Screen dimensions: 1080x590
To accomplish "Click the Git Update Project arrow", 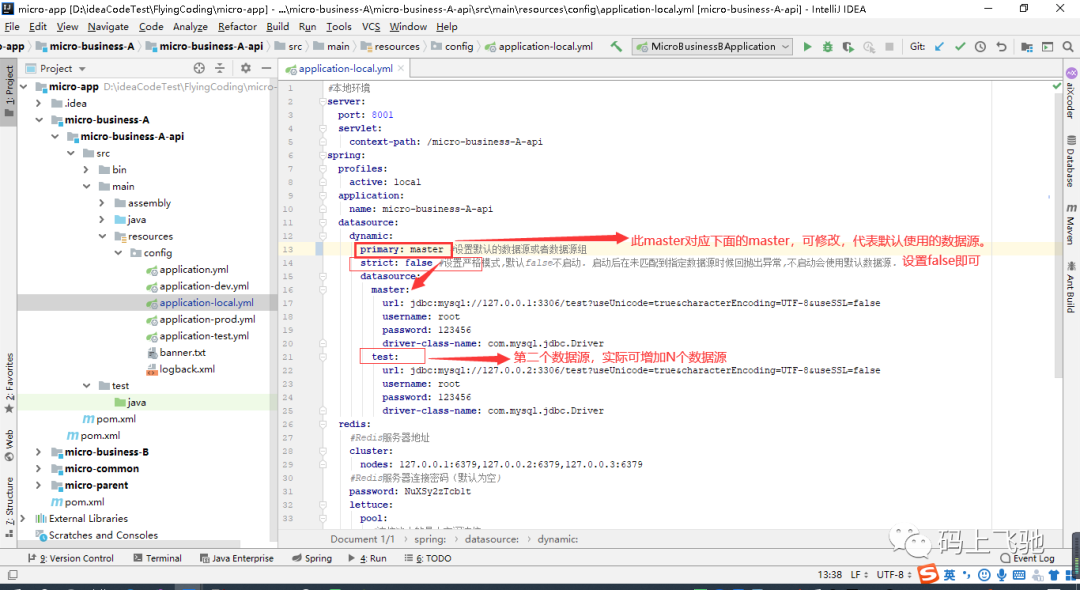I will pos(939,47).
